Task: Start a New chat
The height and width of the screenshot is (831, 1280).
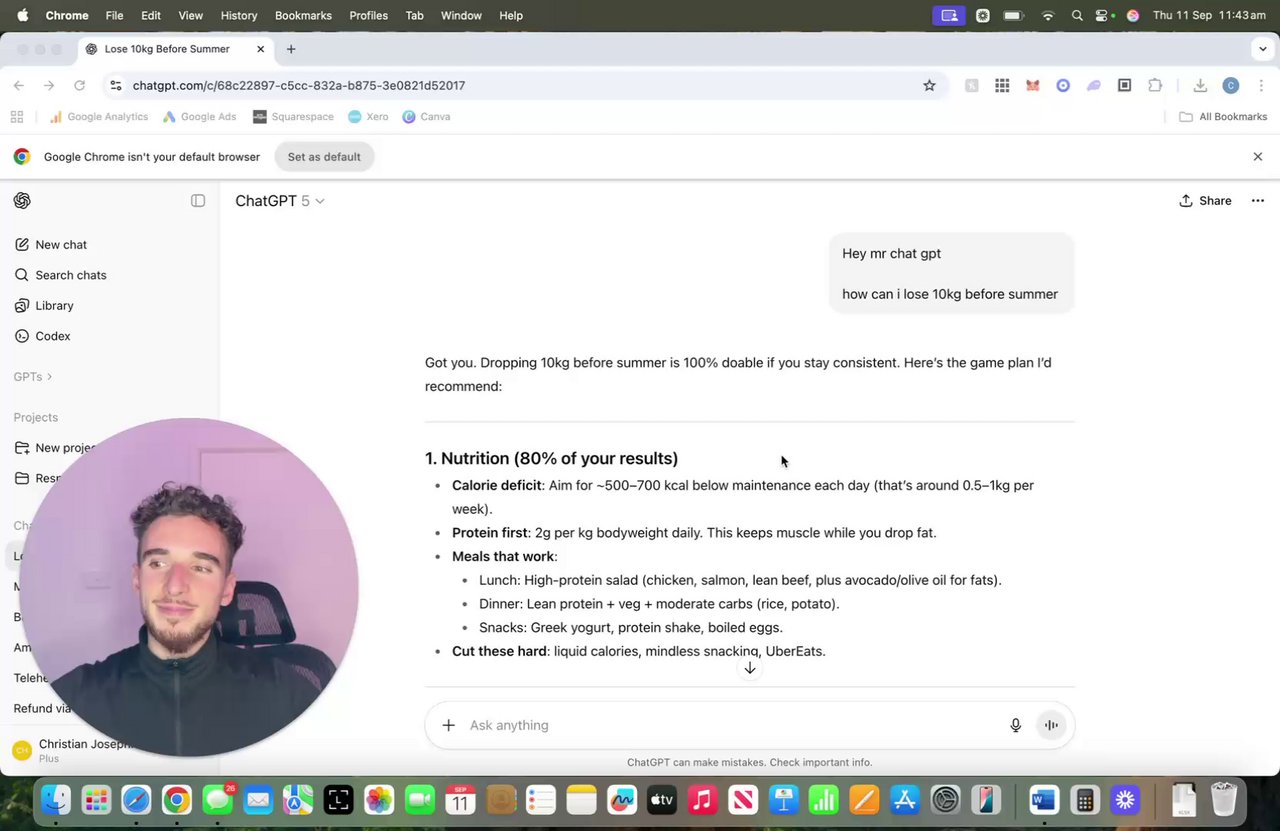Action: click(x=50, y=245)
